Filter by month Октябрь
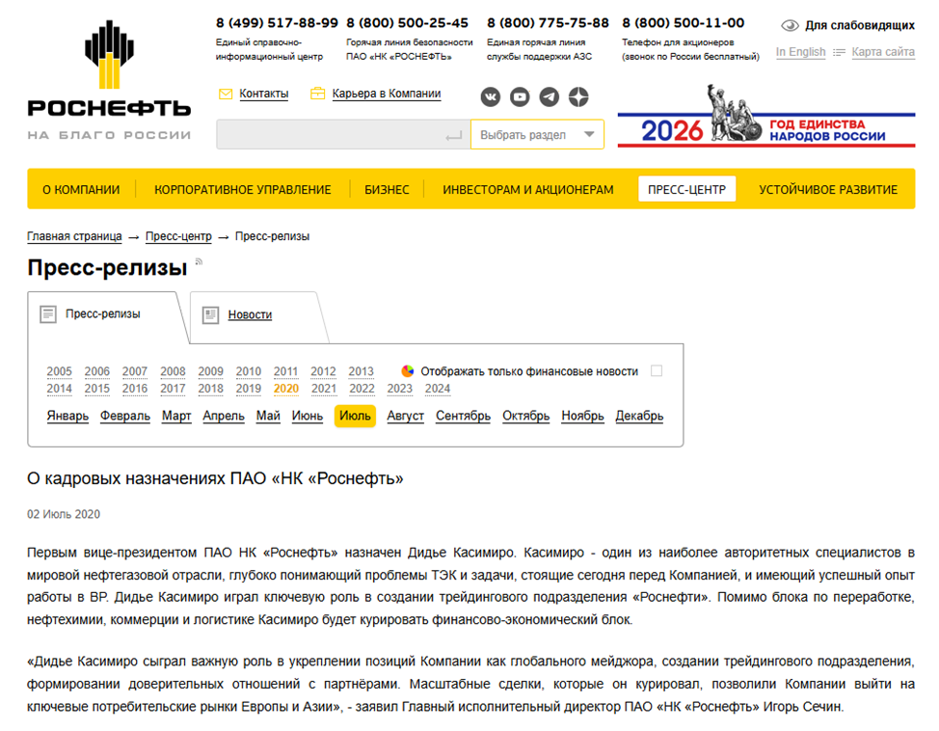The width and height of the screenshot is (939, 731). (x=526, y=416)
